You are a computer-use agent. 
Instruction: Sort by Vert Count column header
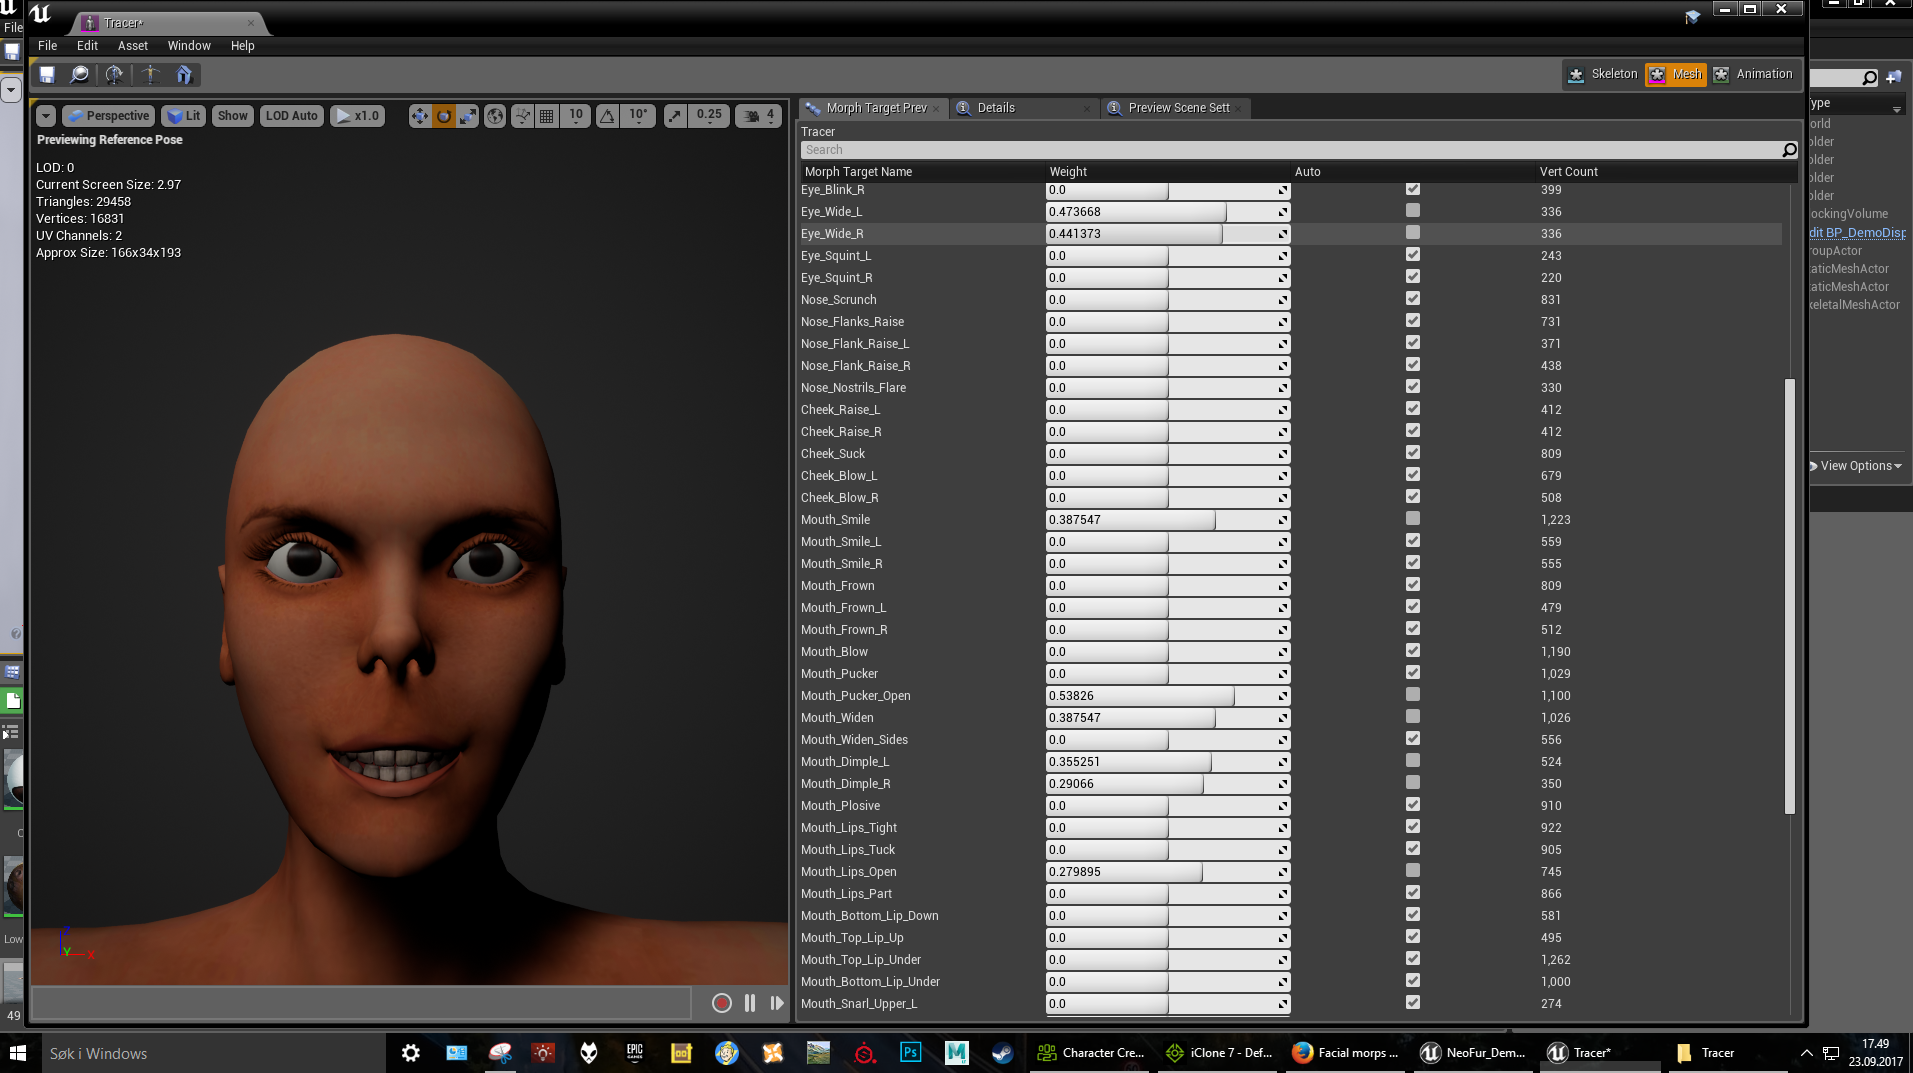pos(1568,172)
